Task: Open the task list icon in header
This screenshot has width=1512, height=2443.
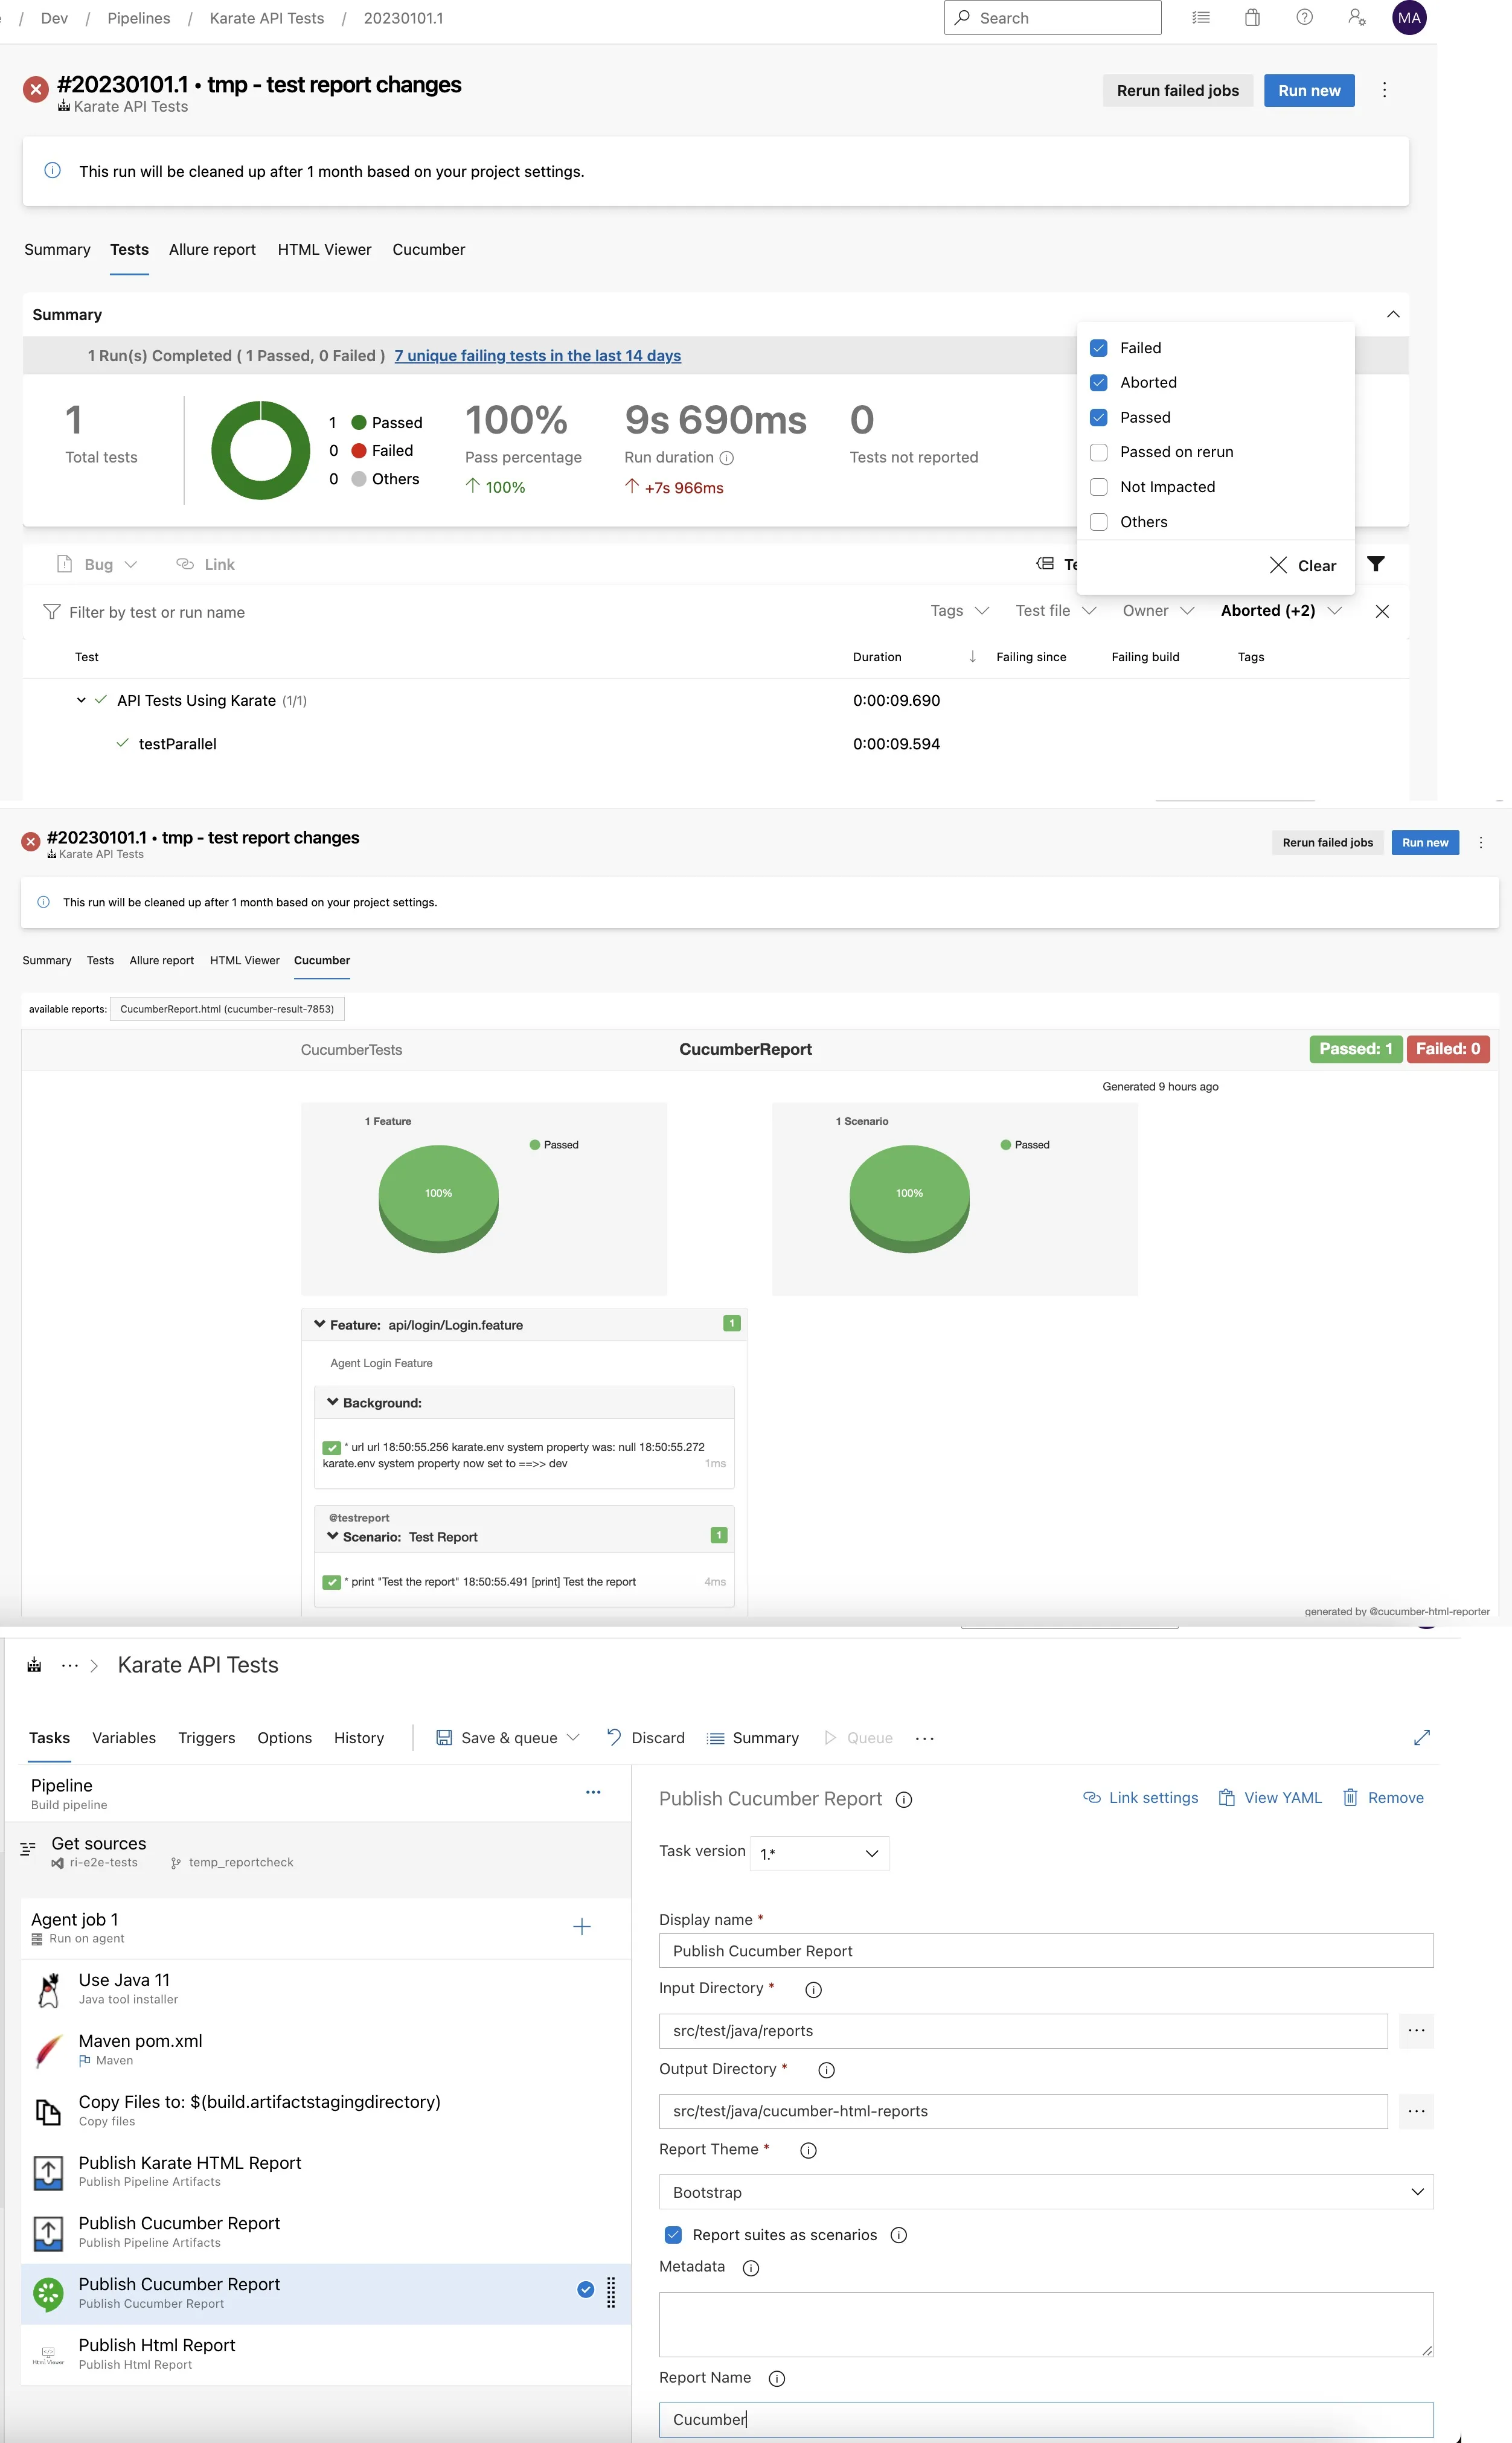Action: click(1201, 18)
